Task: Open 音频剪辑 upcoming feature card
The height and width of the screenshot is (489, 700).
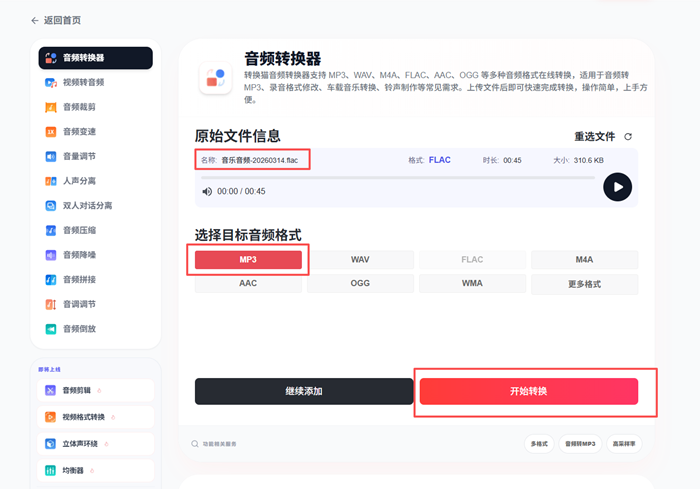Action: pos(96,390)
